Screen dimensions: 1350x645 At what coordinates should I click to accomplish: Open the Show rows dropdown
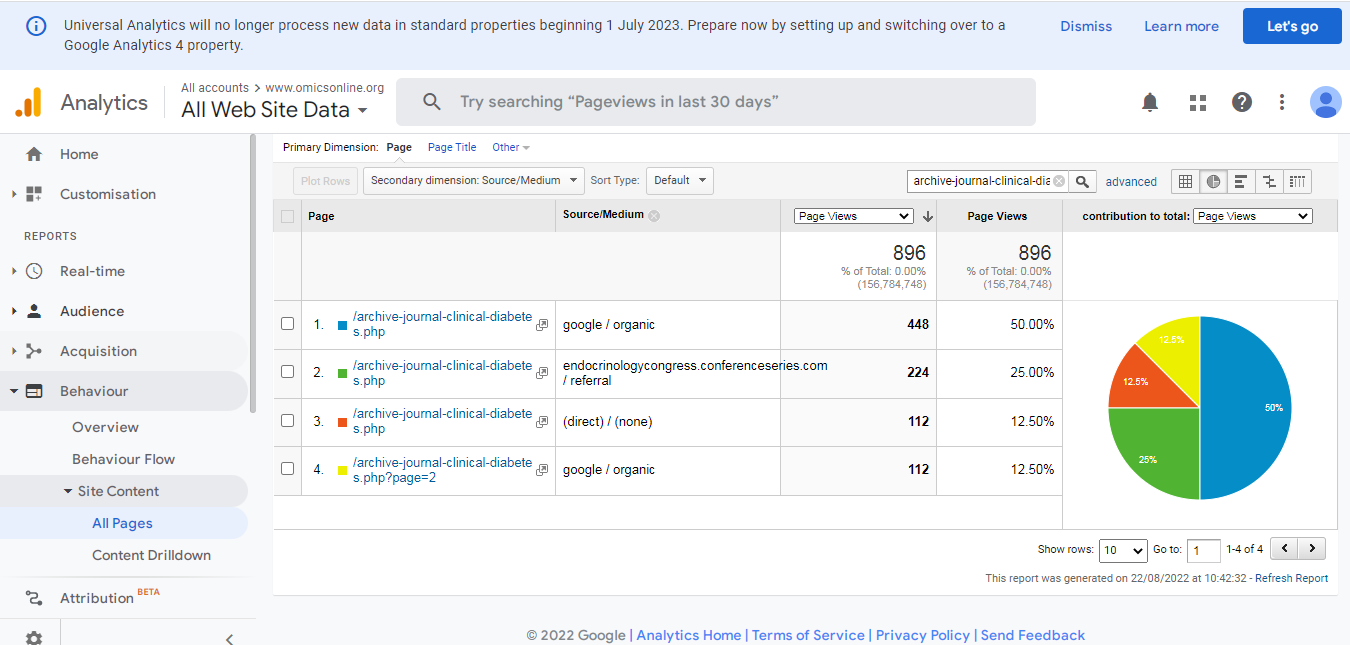[x=1123, y=549]
